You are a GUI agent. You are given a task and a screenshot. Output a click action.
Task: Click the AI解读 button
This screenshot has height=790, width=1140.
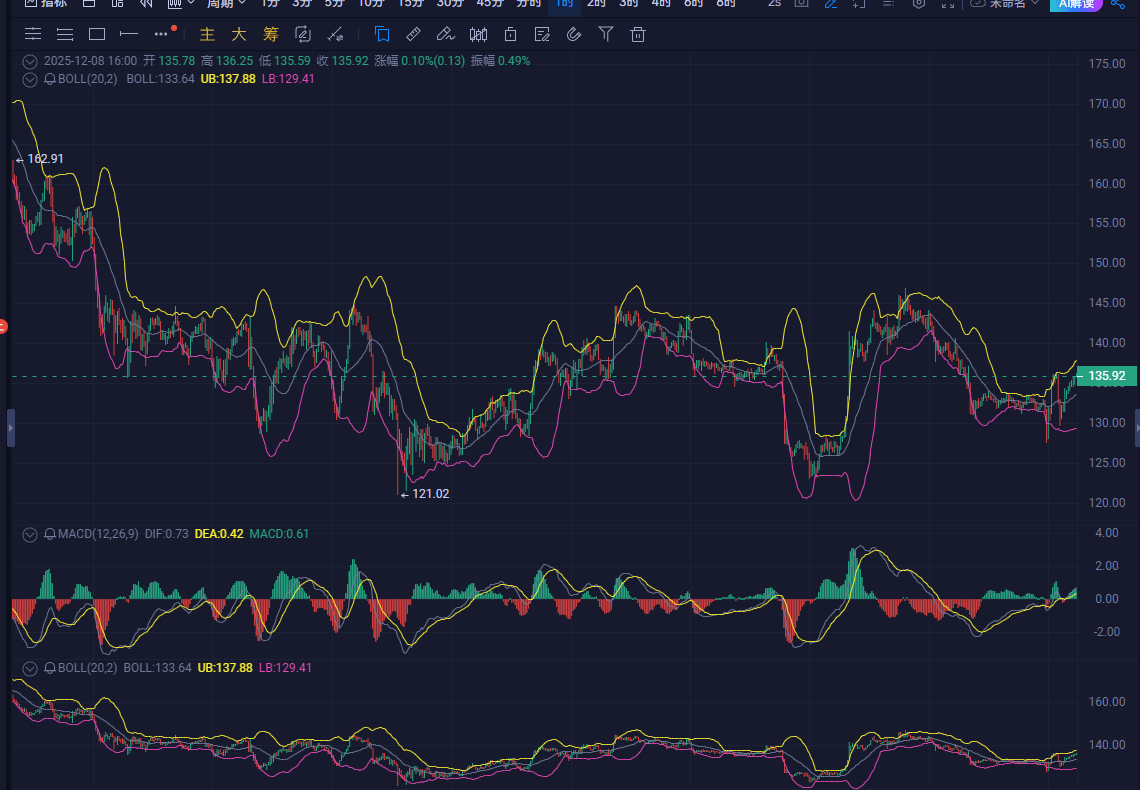click(1075, 4)
